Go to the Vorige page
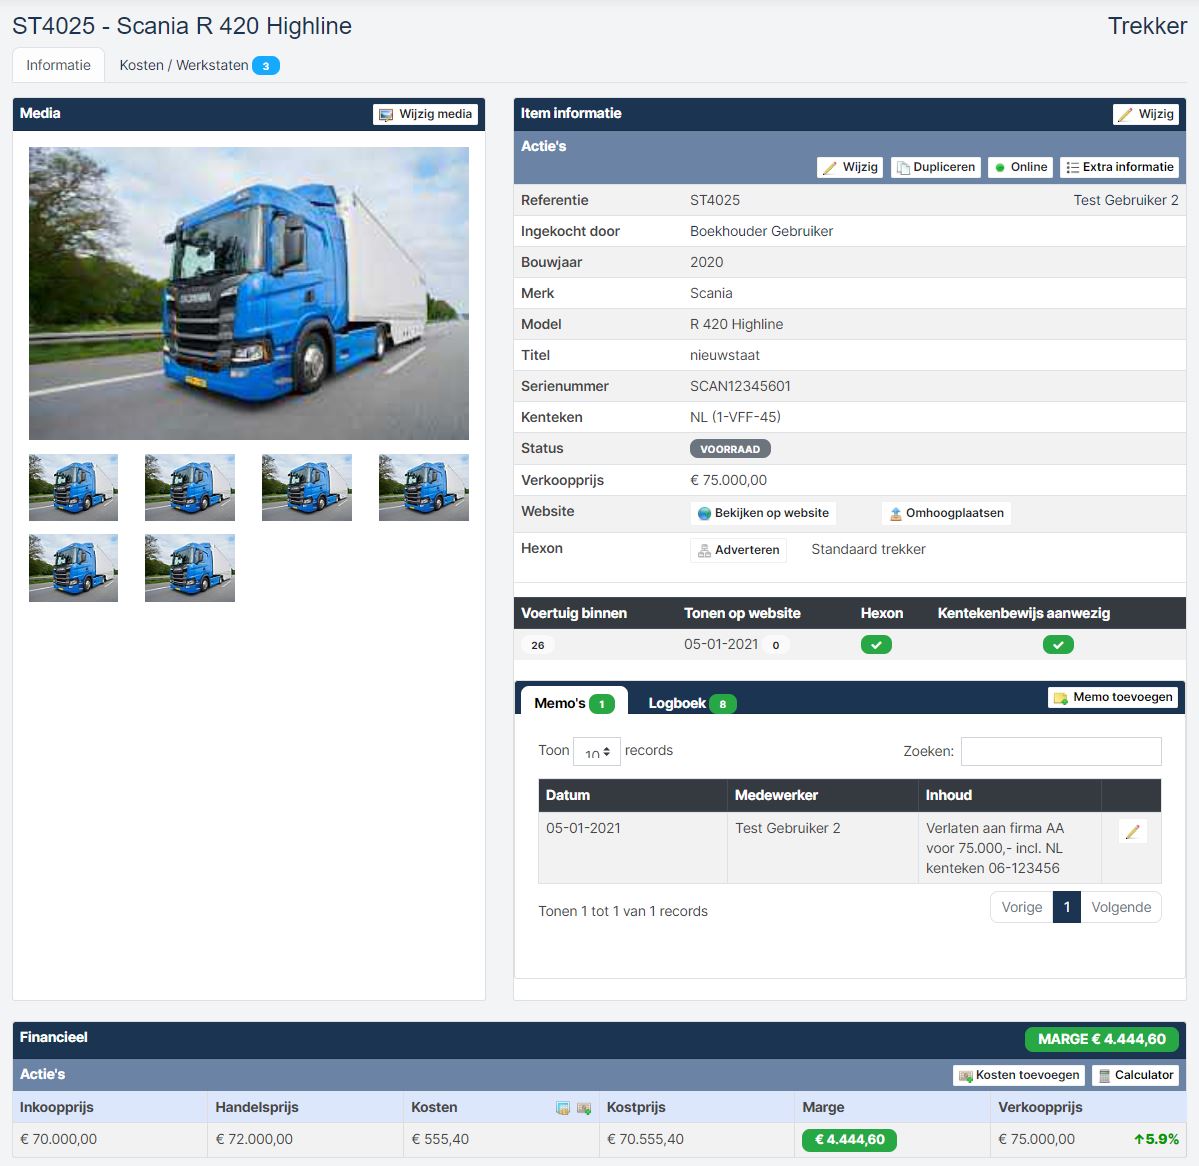The image size is (1199, 1166). [x=1022, y=908]
